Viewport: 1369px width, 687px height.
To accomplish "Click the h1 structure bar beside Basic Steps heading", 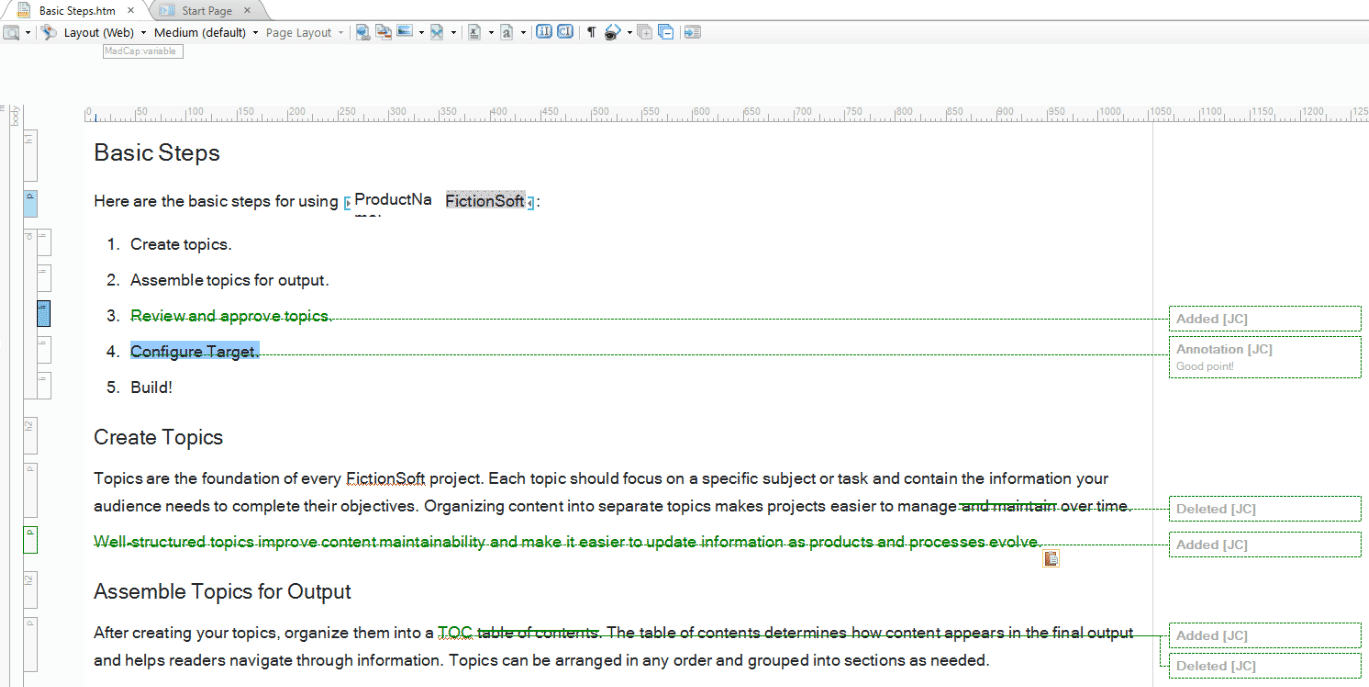I will click(x=30, y=153).
